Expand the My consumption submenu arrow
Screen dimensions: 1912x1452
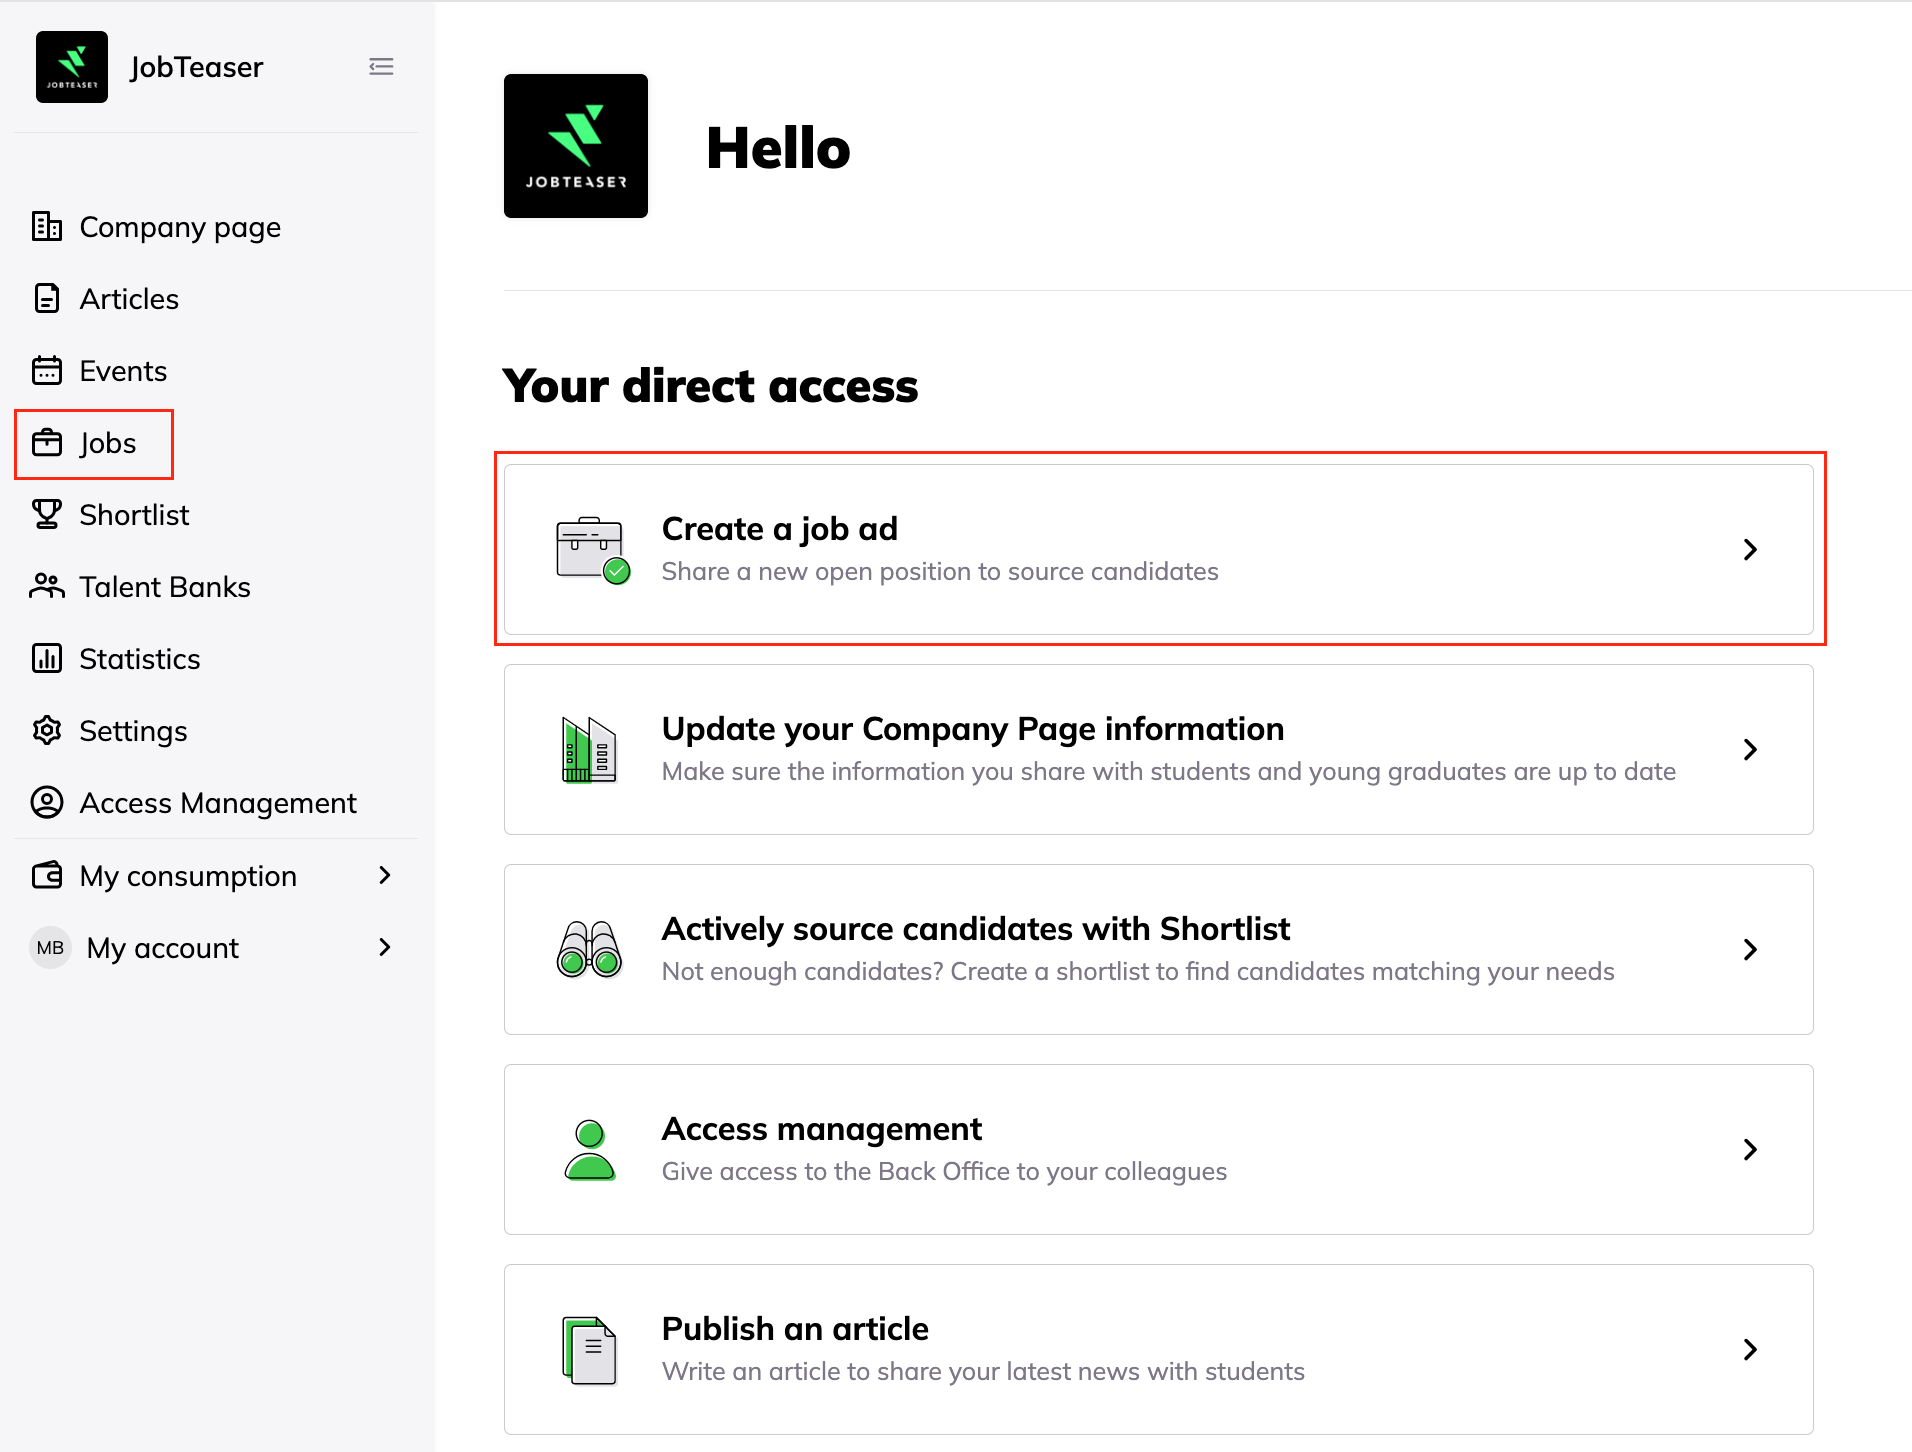pyautogui.click(x=385, y=876)
